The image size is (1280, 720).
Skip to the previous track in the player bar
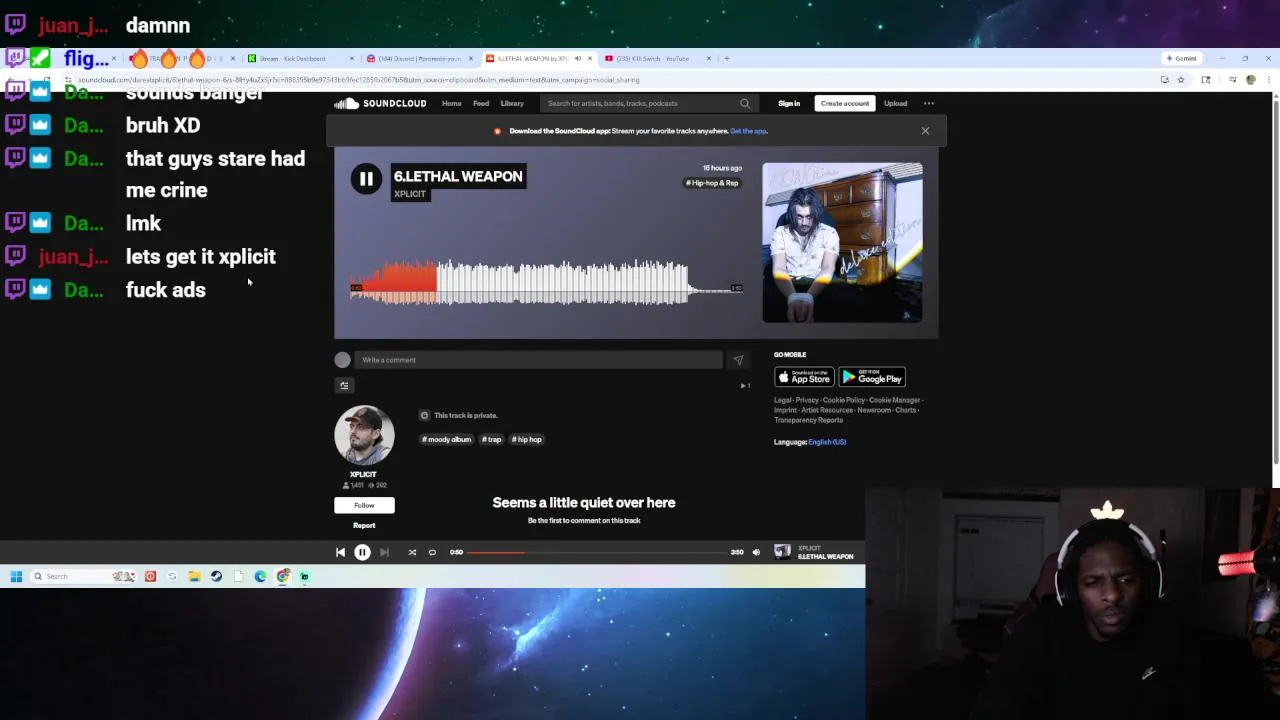click(x=340, y=552)
